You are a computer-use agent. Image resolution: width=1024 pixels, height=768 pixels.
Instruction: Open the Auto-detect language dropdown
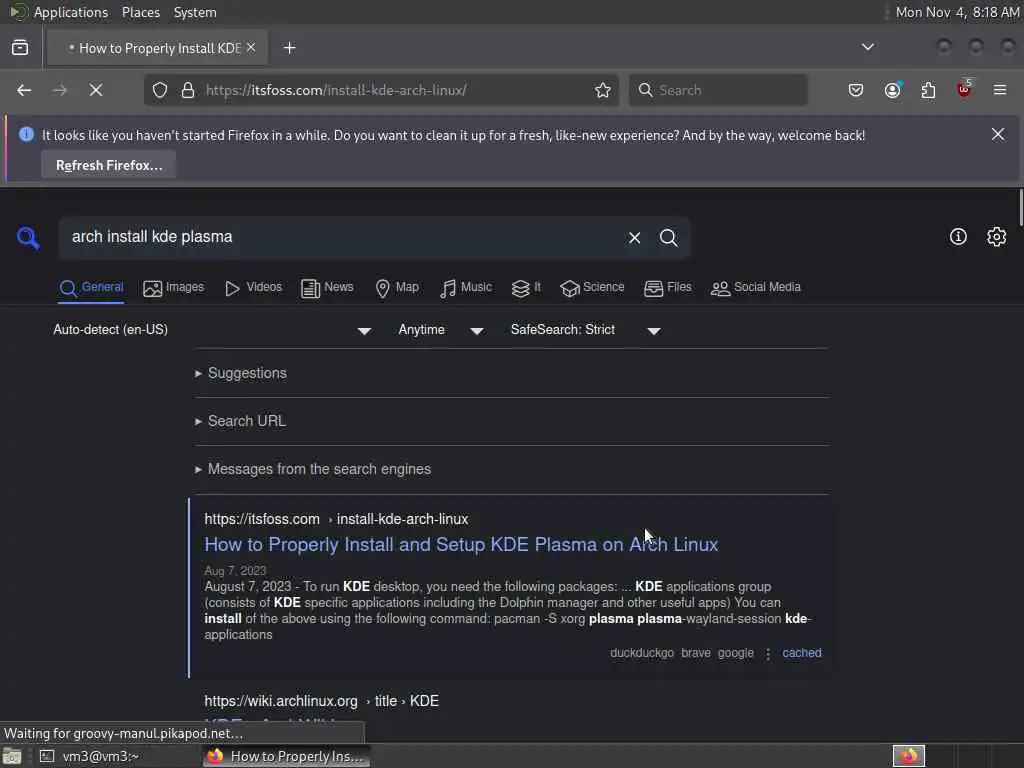[212, 330]
